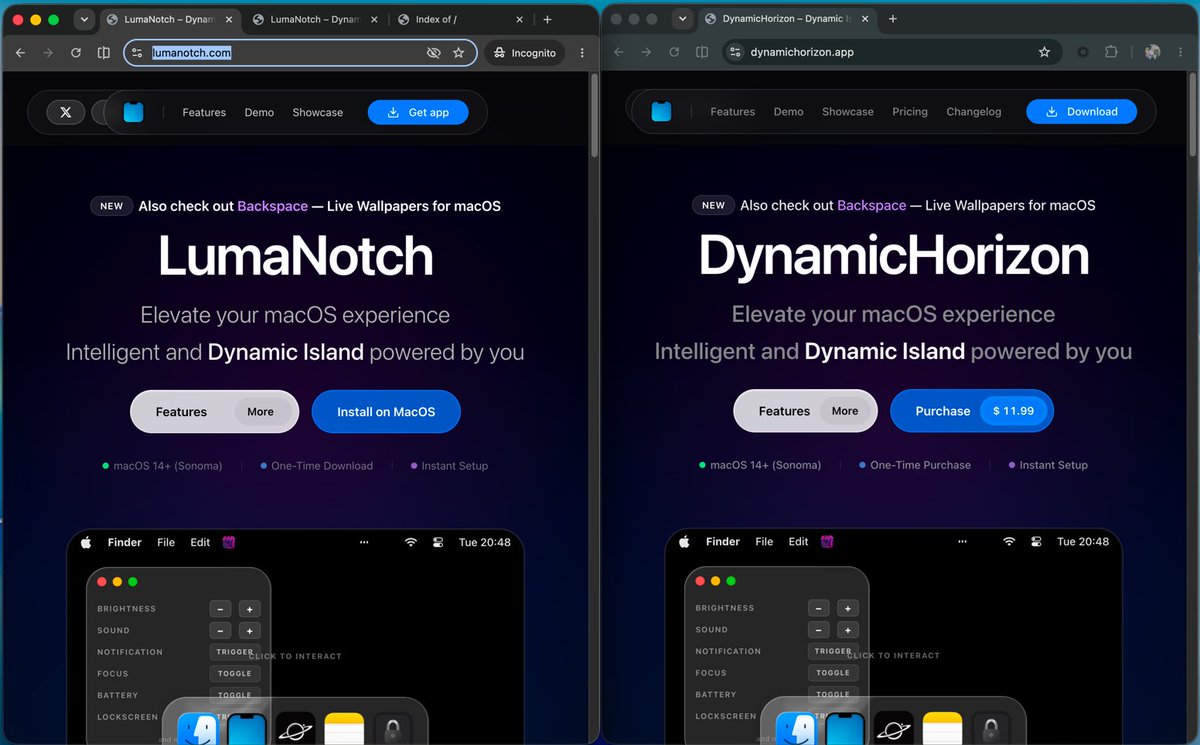This screenshot has width=1200, height=745.
Task: Click the Download button on DynamicHorizon
Action: pyautogui.click(x=1081, y=111)
